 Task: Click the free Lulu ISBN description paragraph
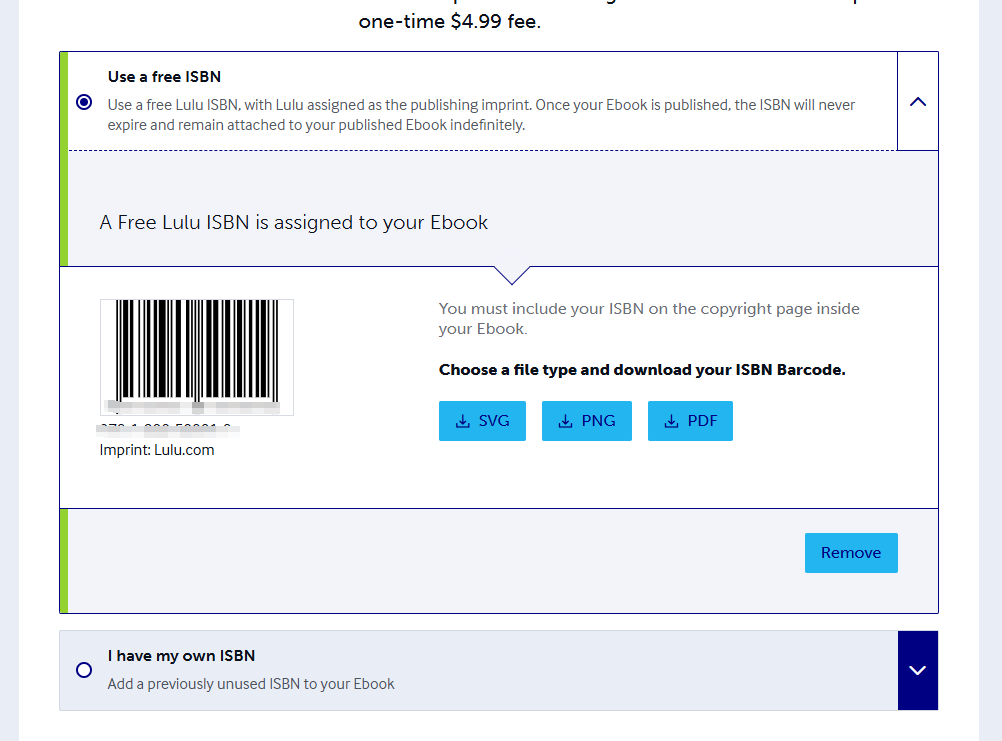pyautogui.click(x=481, y=115)
